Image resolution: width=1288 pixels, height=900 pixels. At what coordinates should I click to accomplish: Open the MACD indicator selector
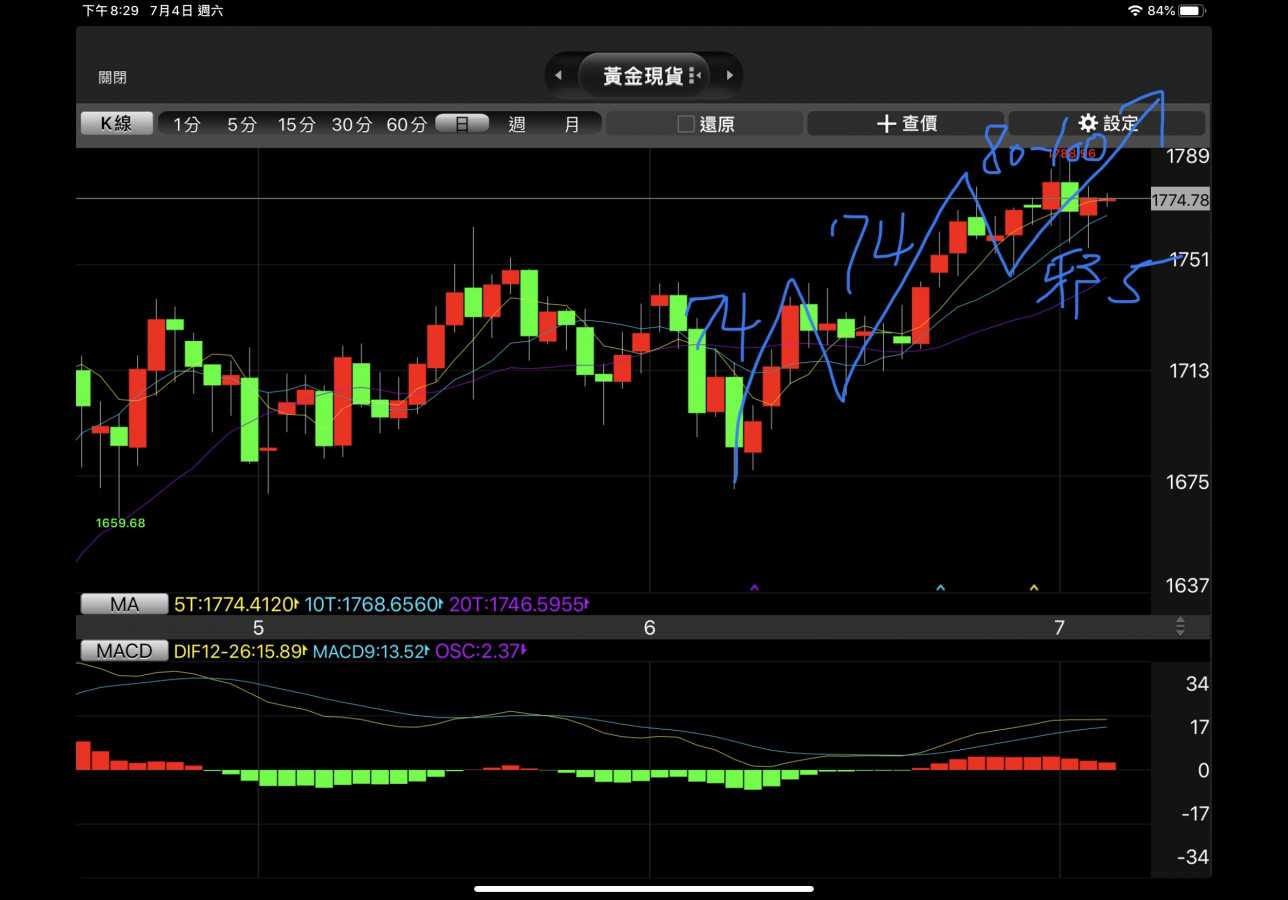124,651
